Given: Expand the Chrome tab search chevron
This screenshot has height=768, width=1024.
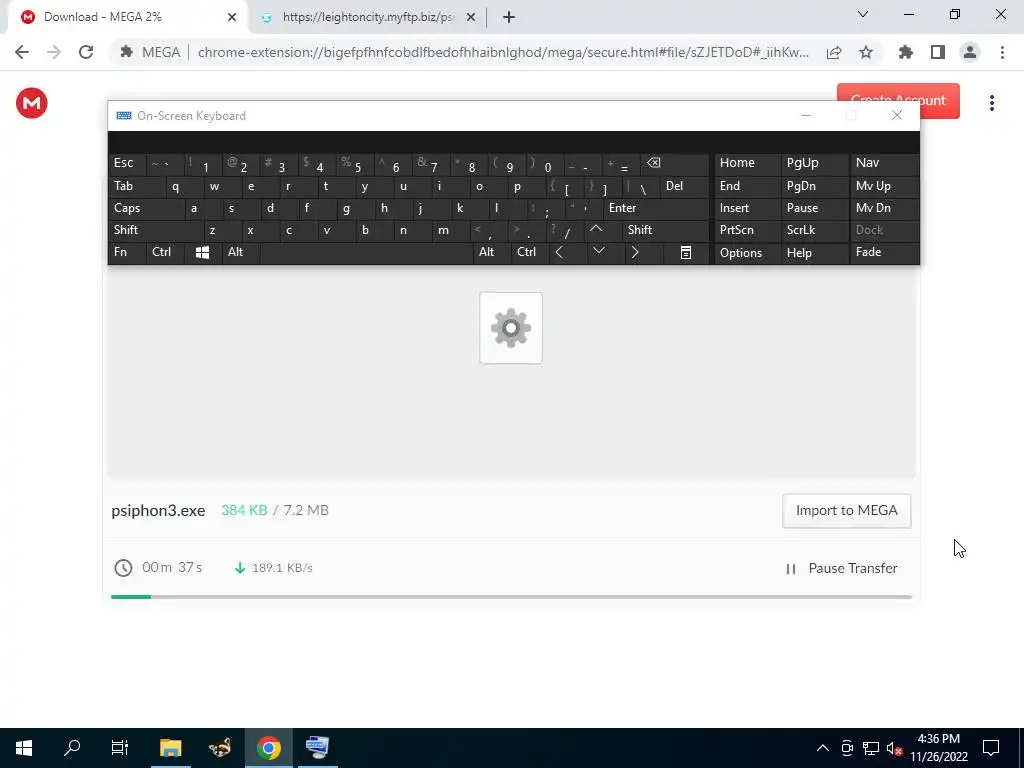Looking at the screenshot, I should pyautogui.click(x=863, y=14).
